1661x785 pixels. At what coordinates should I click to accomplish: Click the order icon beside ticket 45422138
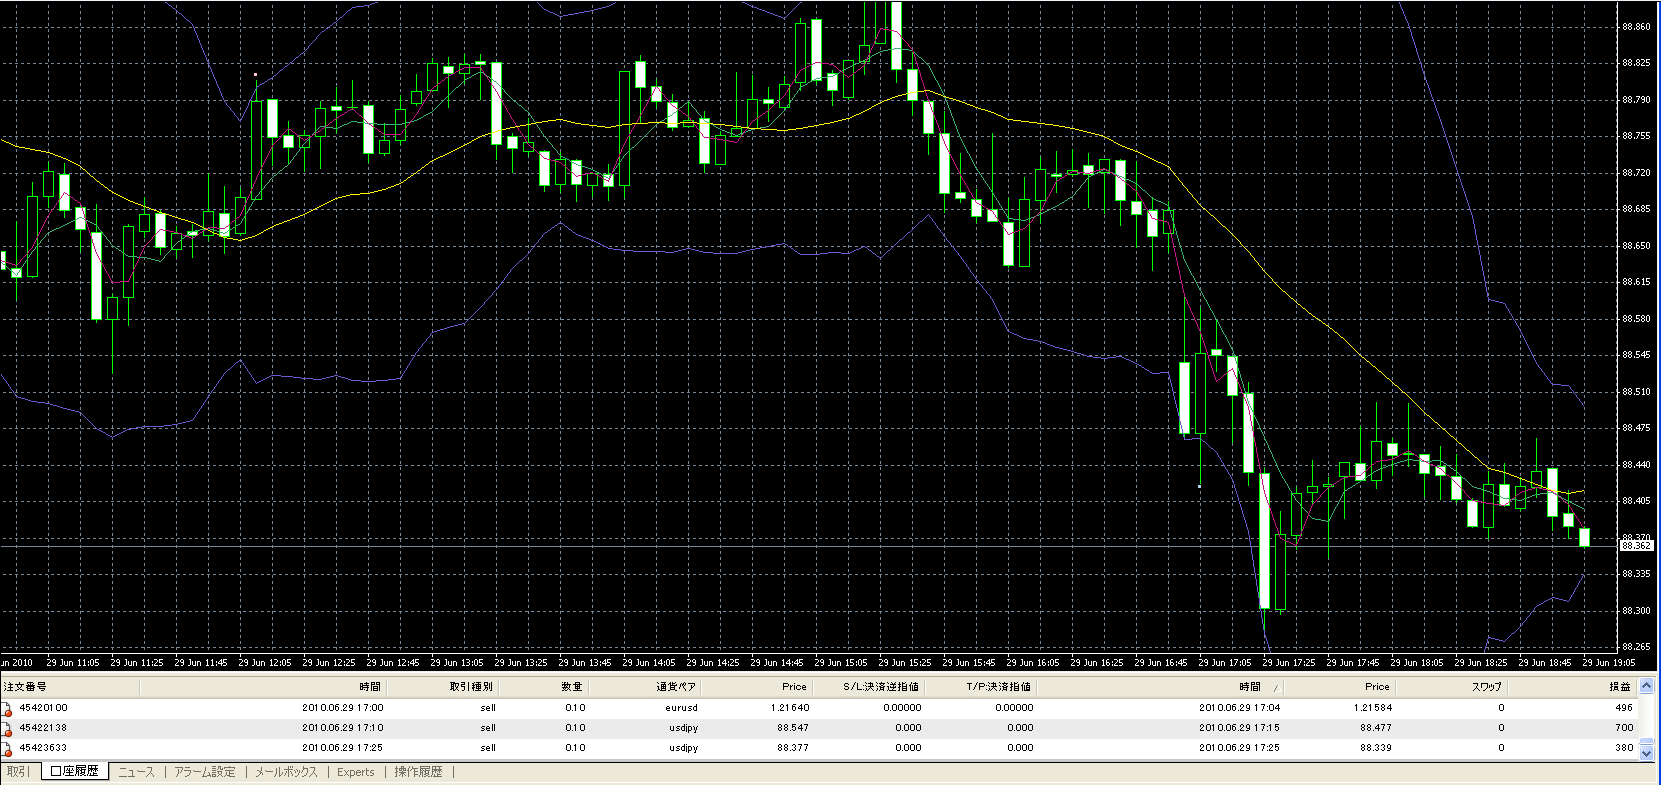[7, 728]
